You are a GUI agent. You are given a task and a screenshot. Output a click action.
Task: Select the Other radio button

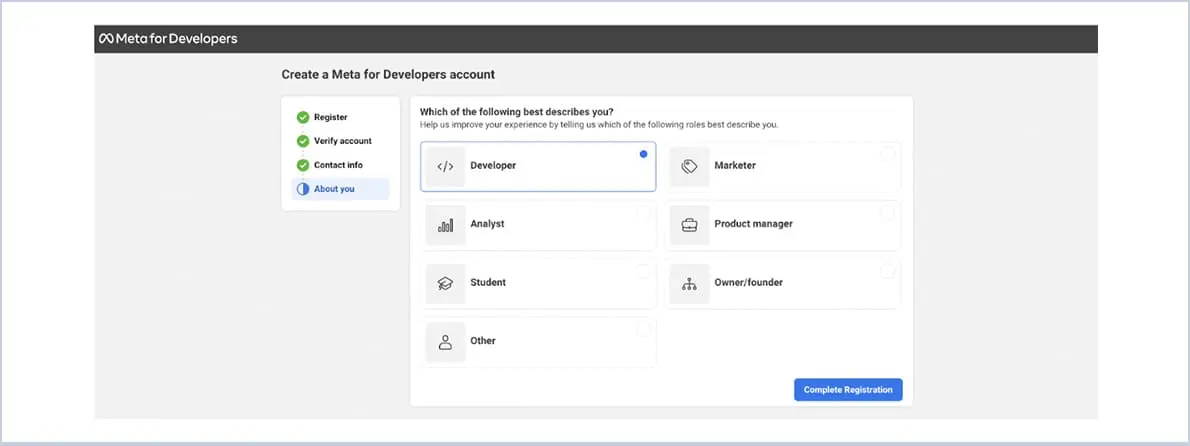tap(644, 329)
